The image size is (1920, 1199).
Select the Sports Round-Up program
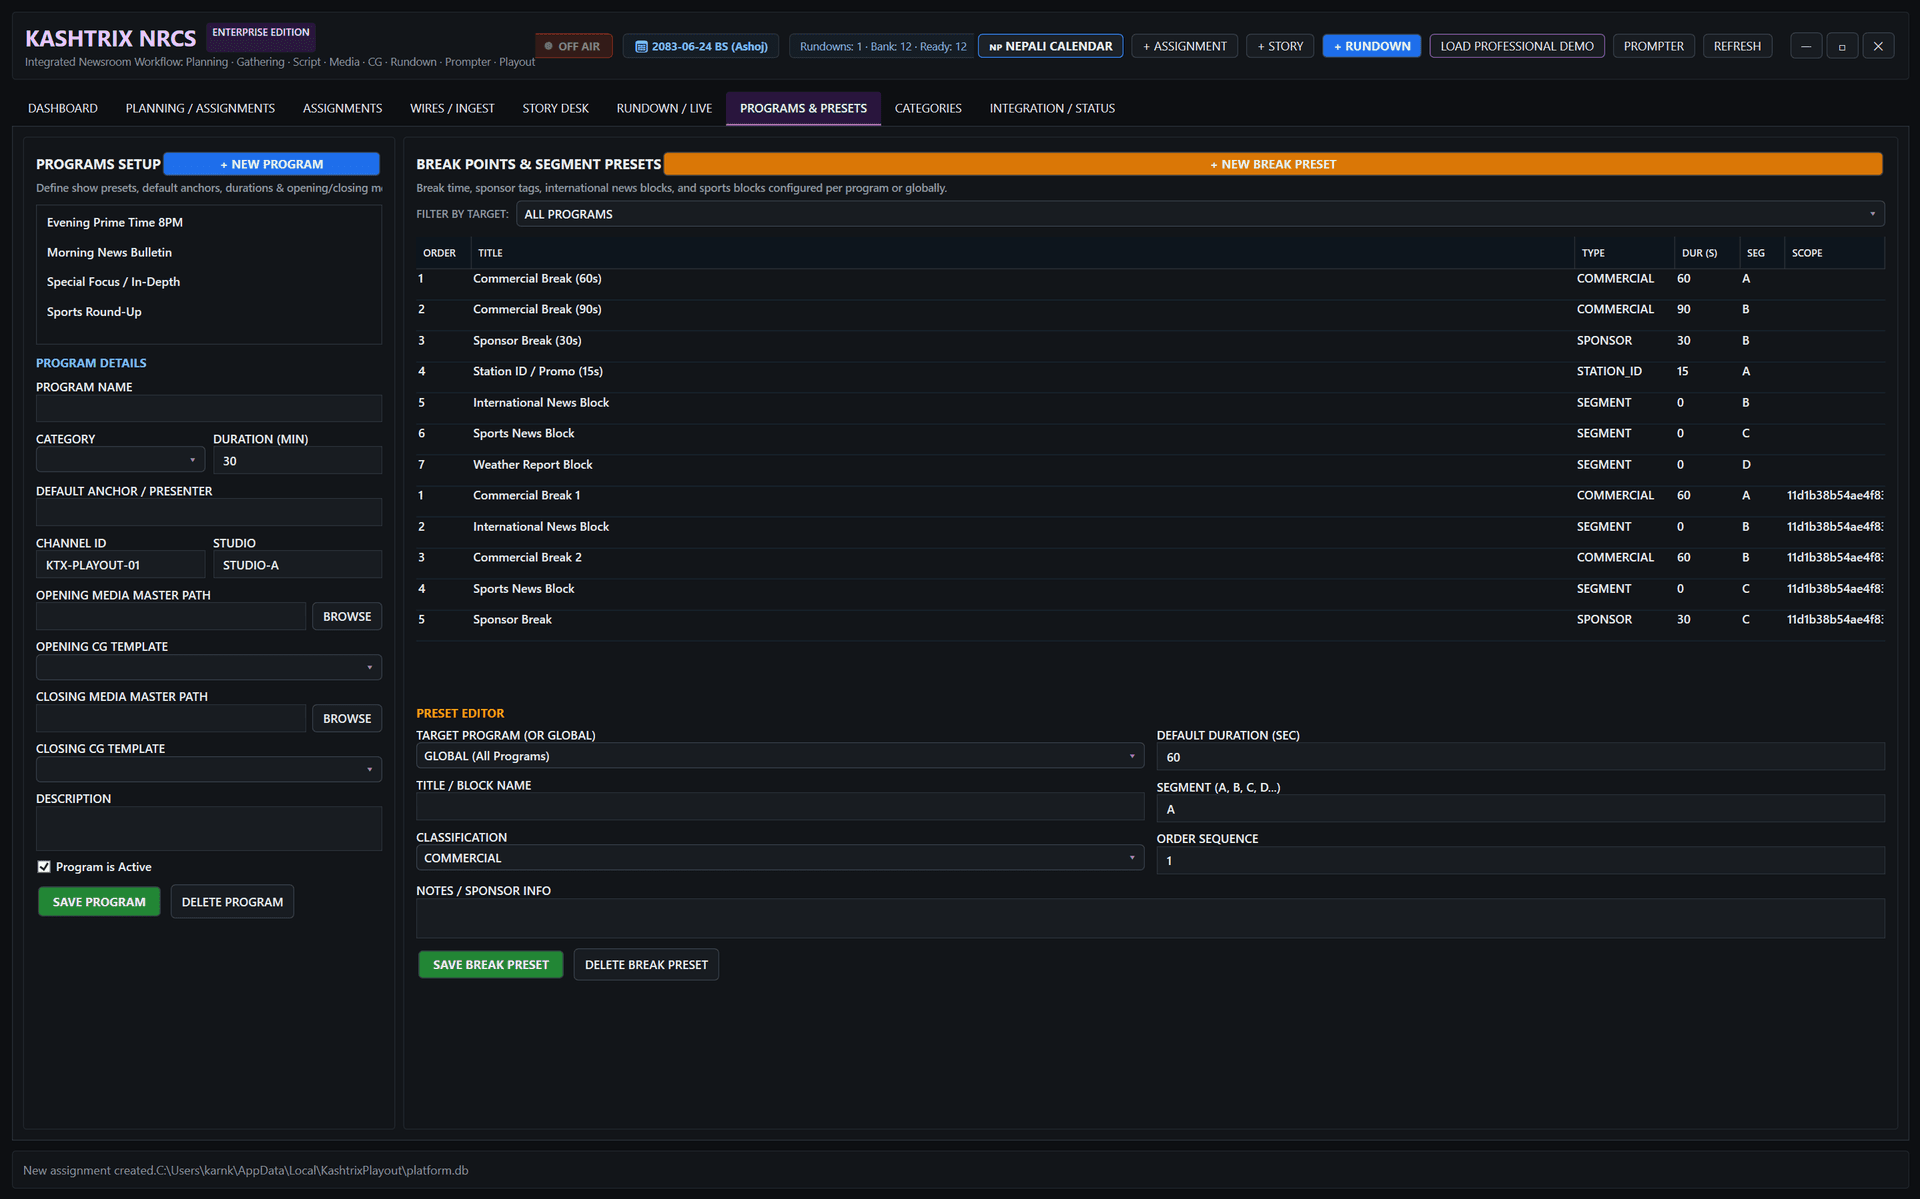point(208,312)
